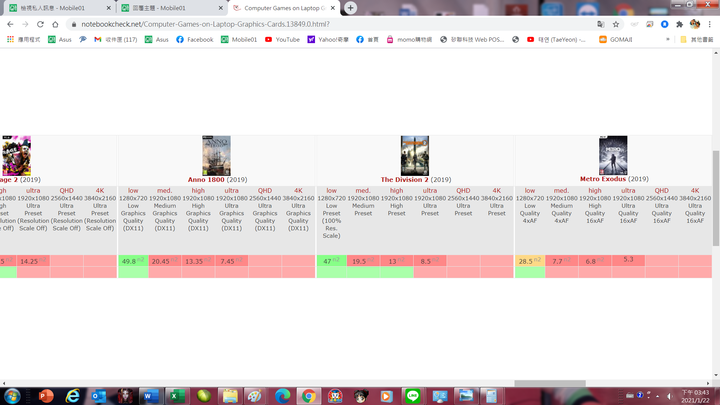The height and width of the screenshot is (405, 720).
Task: Select the 5.3 benchmark cell
Action: (x=628, y=260)
